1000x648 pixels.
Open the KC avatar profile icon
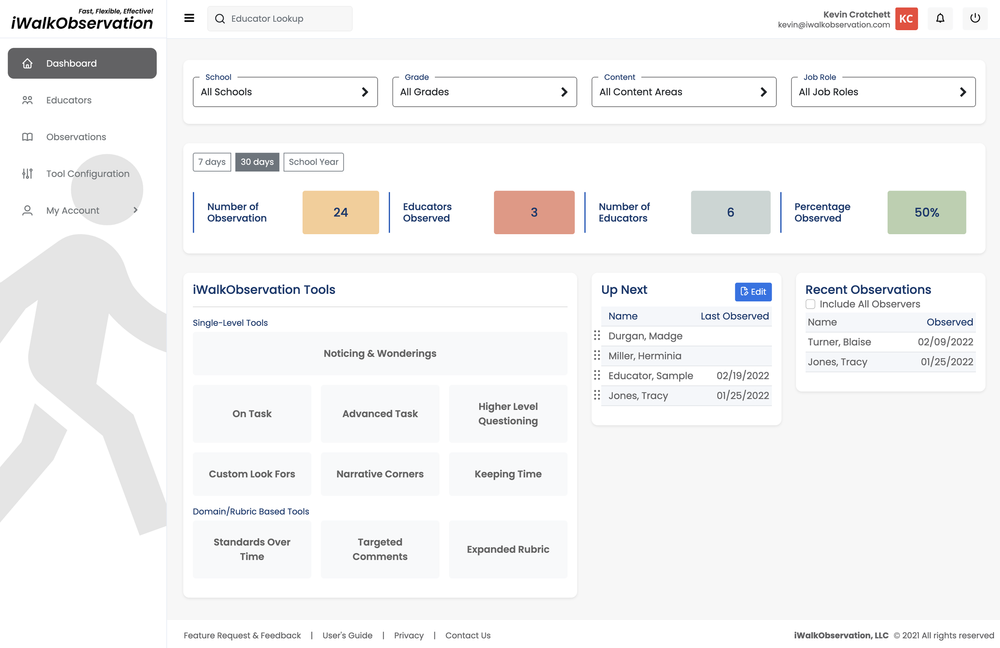906,17
